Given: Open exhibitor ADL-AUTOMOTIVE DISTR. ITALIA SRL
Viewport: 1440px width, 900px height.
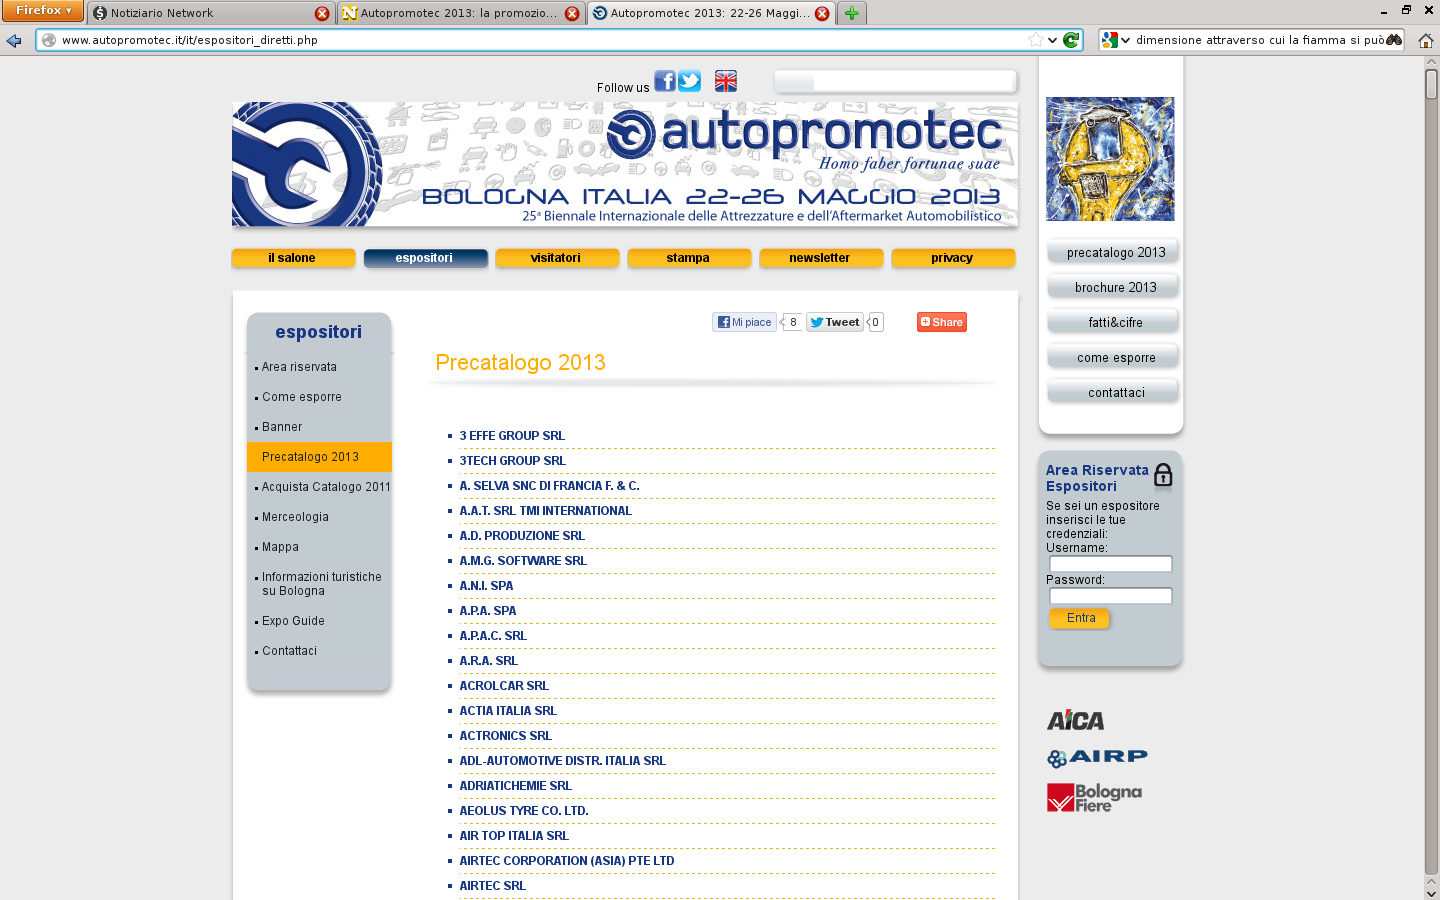Looking at the screenshot, I should tap(562, 761).
